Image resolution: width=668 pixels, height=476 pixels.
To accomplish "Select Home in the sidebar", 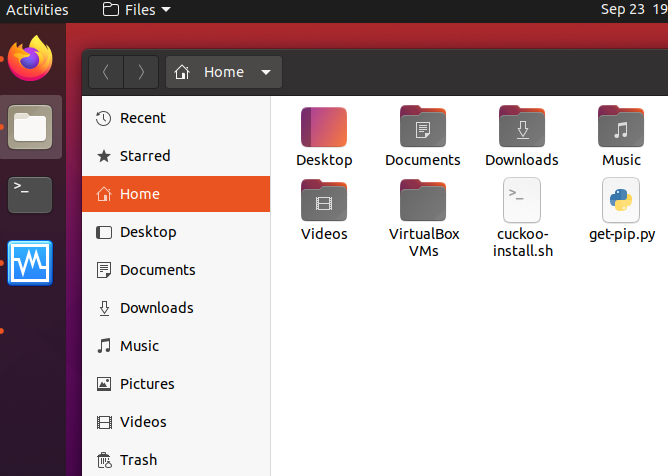I will [x=176, y=194].
